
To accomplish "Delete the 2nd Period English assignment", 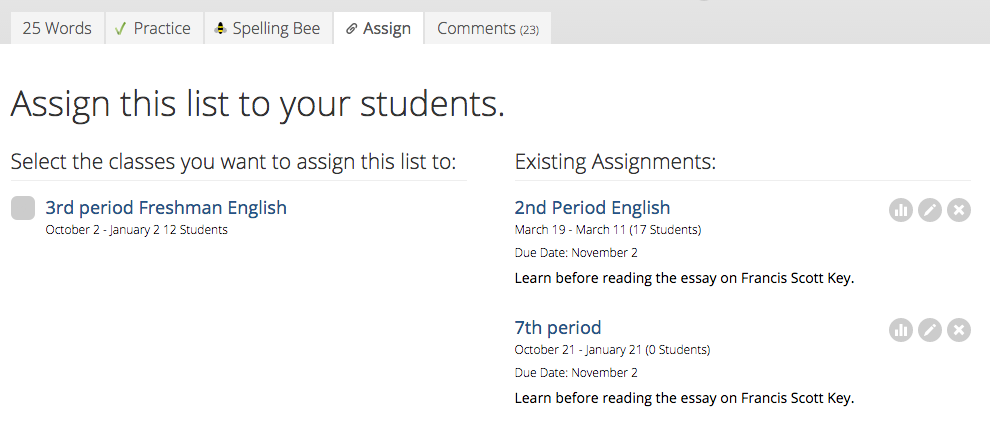I will [959, 210].
